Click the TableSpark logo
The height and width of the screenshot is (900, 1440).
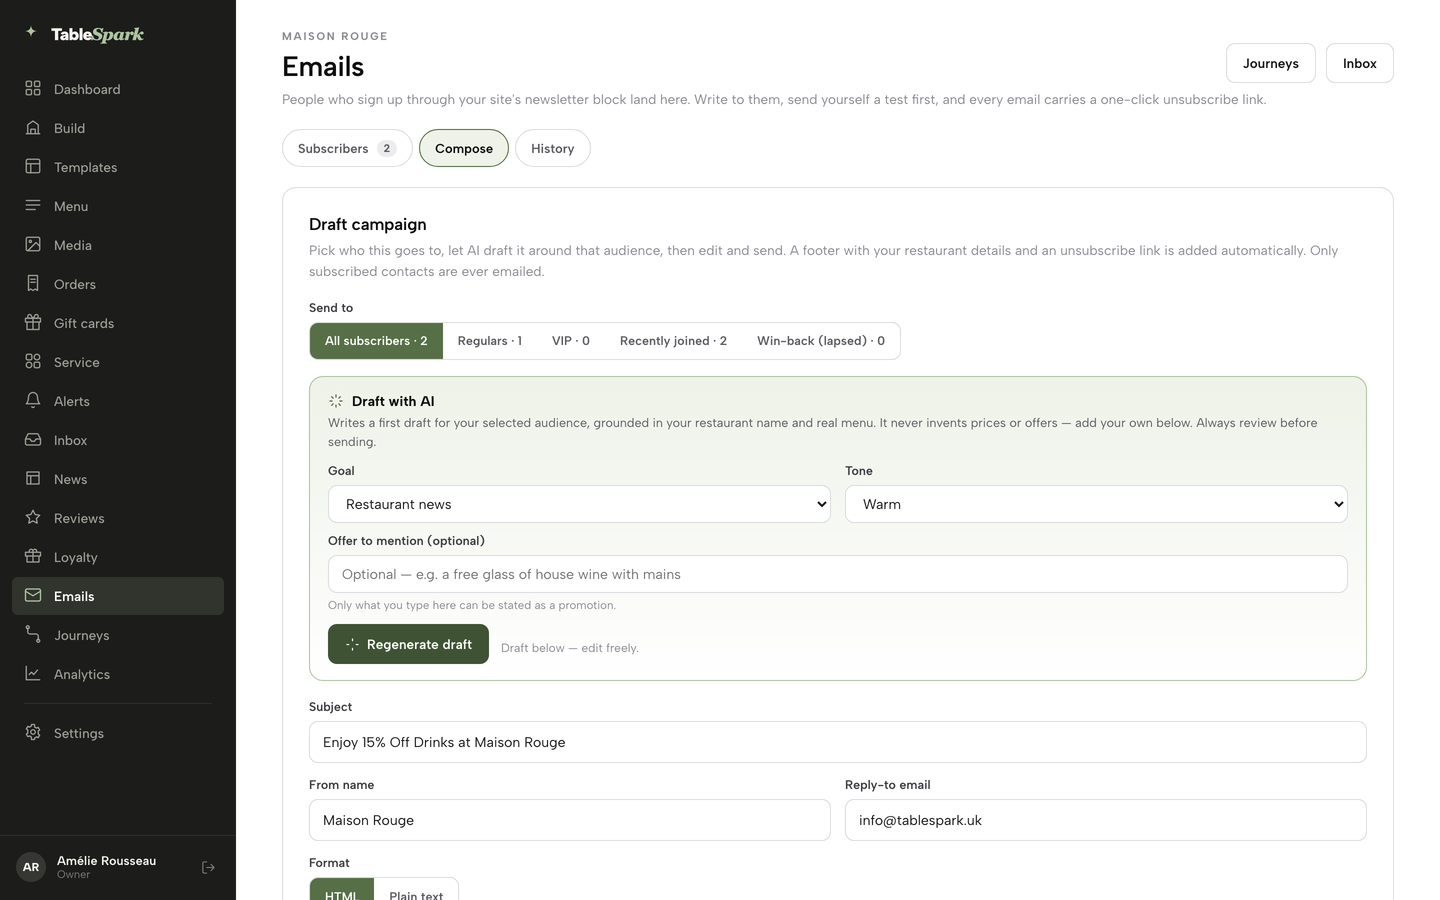[85, 34]
